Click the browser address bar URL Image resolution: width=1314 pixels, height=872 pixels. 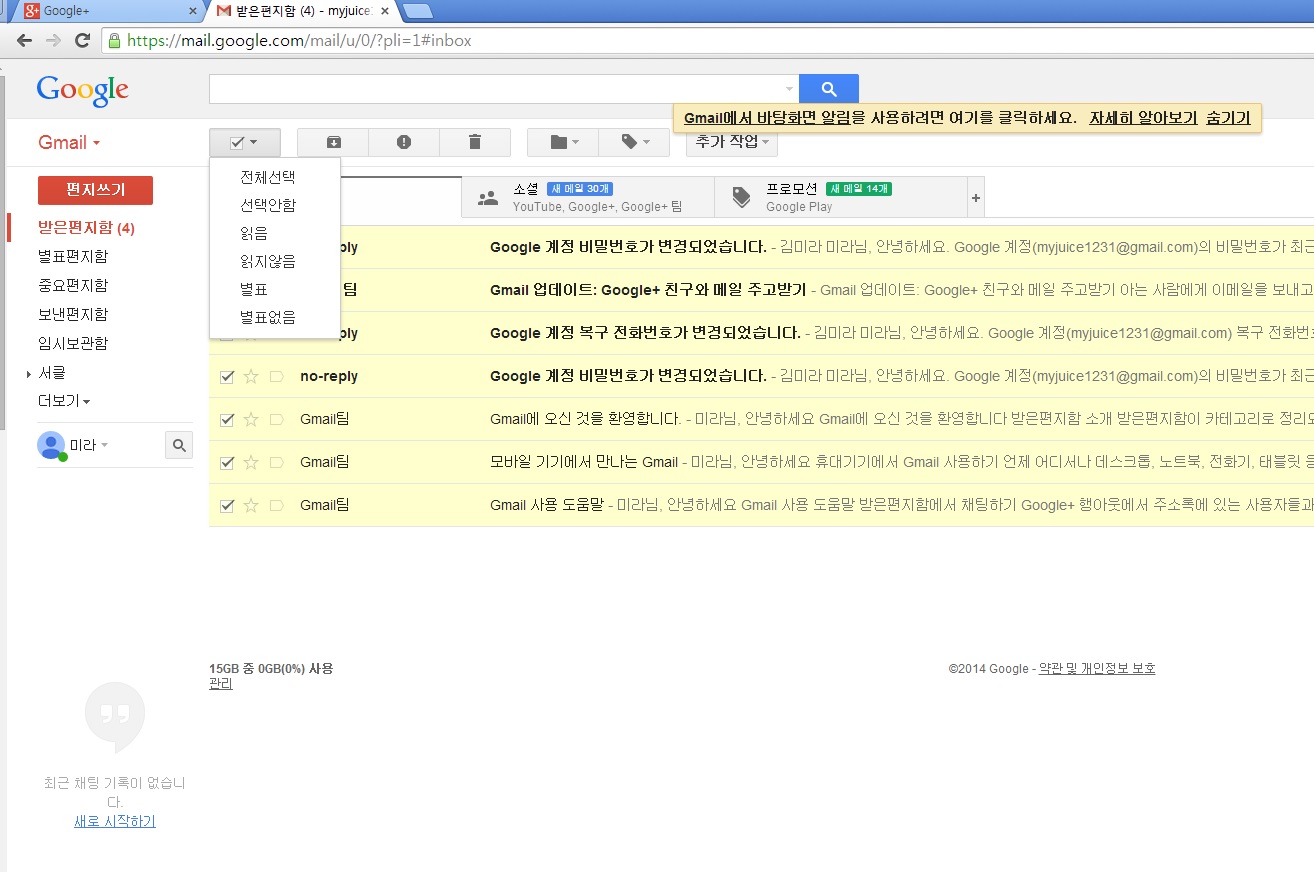300,41
